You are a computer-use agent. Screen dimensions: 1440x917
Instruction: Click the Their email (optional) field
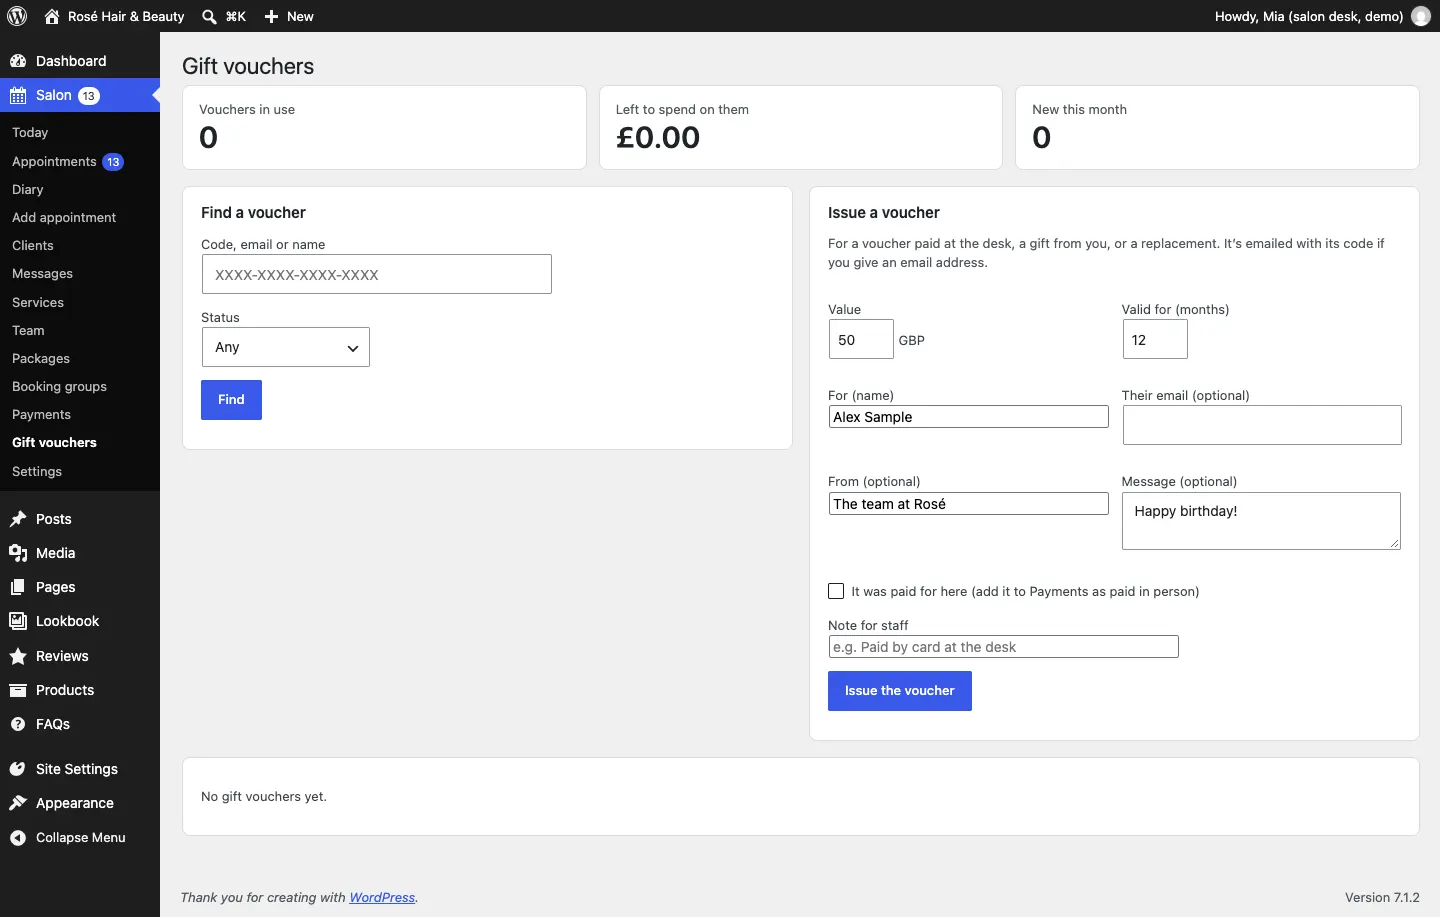coord(1262,425)
